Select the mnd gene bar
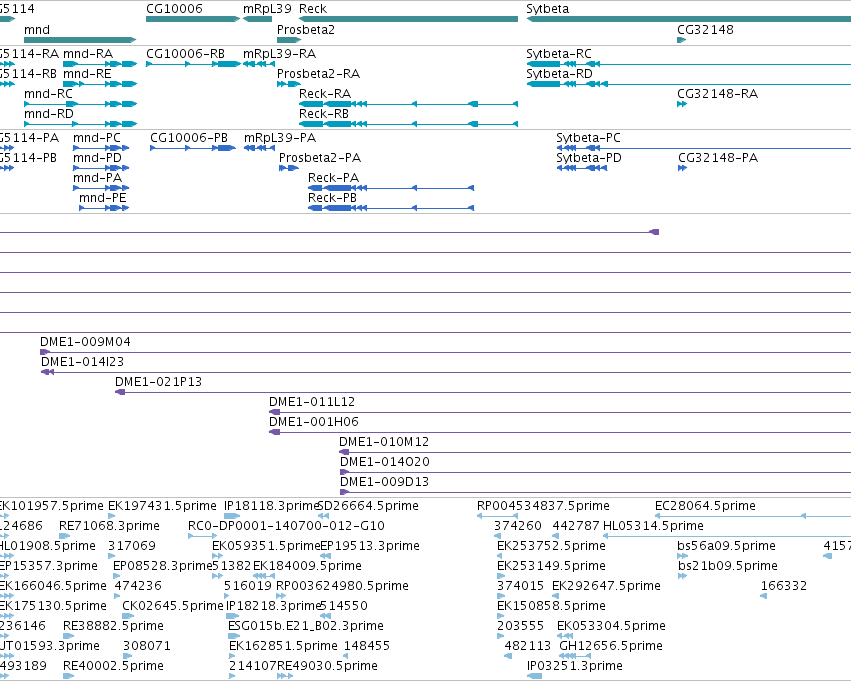The width and height of the screenshot is (851, 681). [80, 40]
